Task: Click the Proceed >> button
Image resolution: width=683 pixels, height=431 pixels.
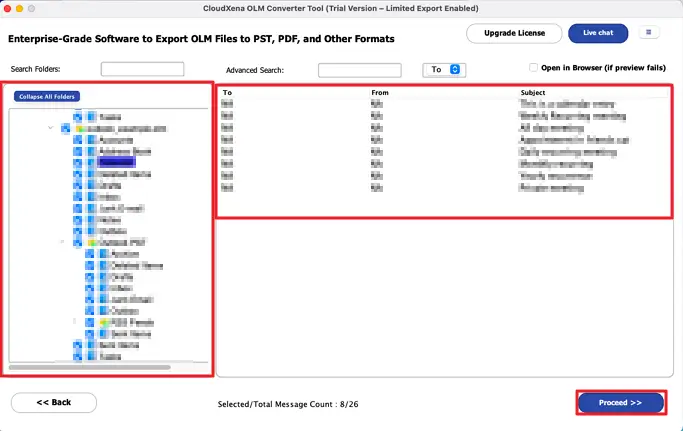Action: pos(620,402)
